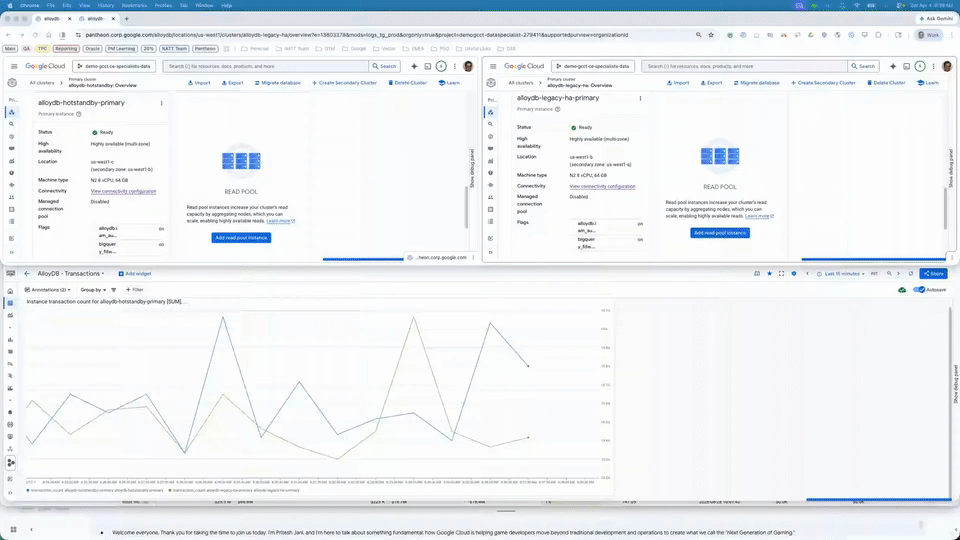The image size is (960, 540).
Task: Go back in Chrome history
Action: pos(8,35)
